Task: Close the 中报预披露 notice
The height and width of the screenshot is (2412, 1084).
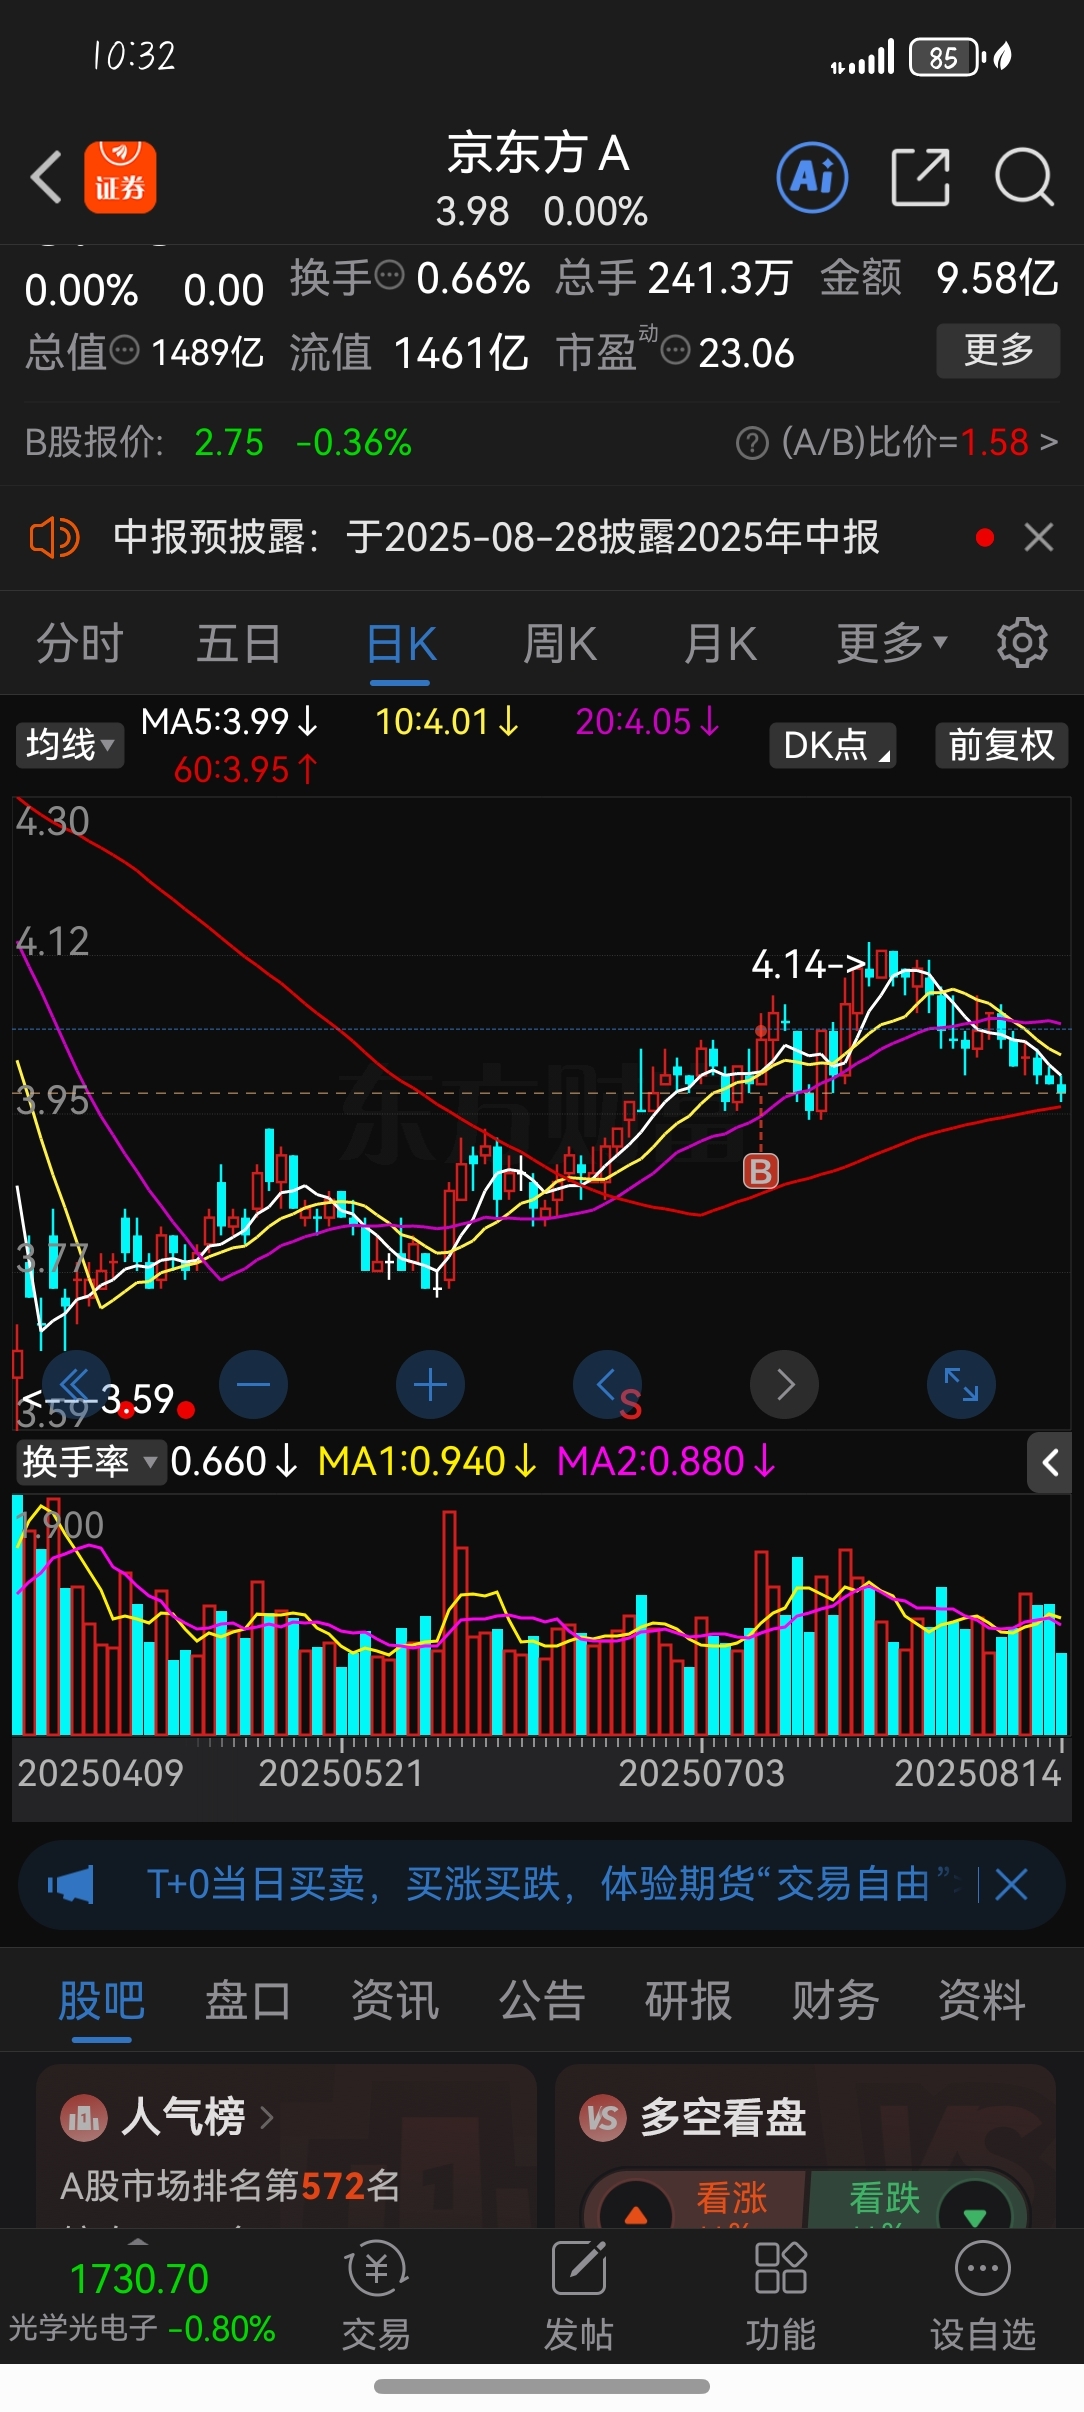Action: click(x=1039, y=538)
